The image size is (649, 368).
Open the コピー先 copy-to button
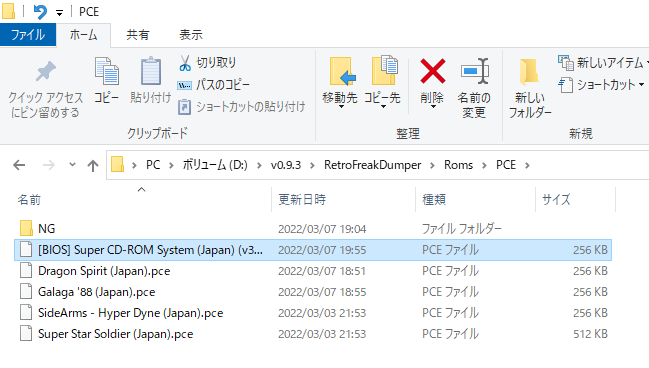pyautogui.click(x=382, y=83)
